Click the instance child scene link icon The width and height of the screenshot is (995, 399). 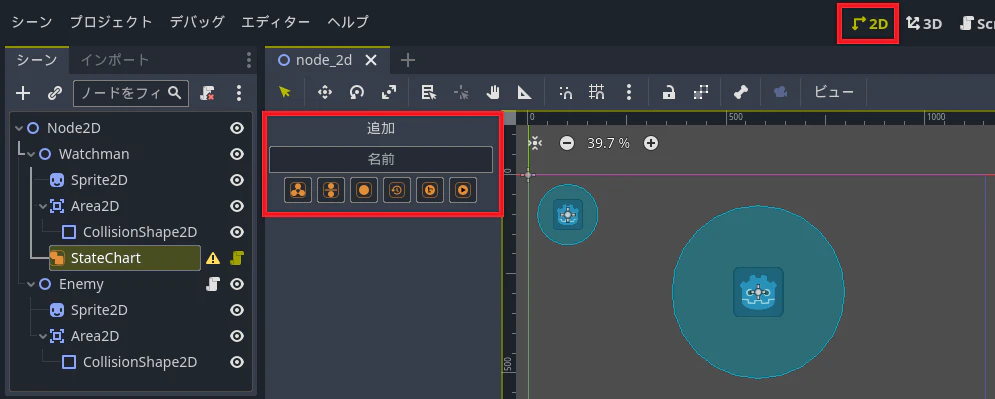tap(55, 93)
